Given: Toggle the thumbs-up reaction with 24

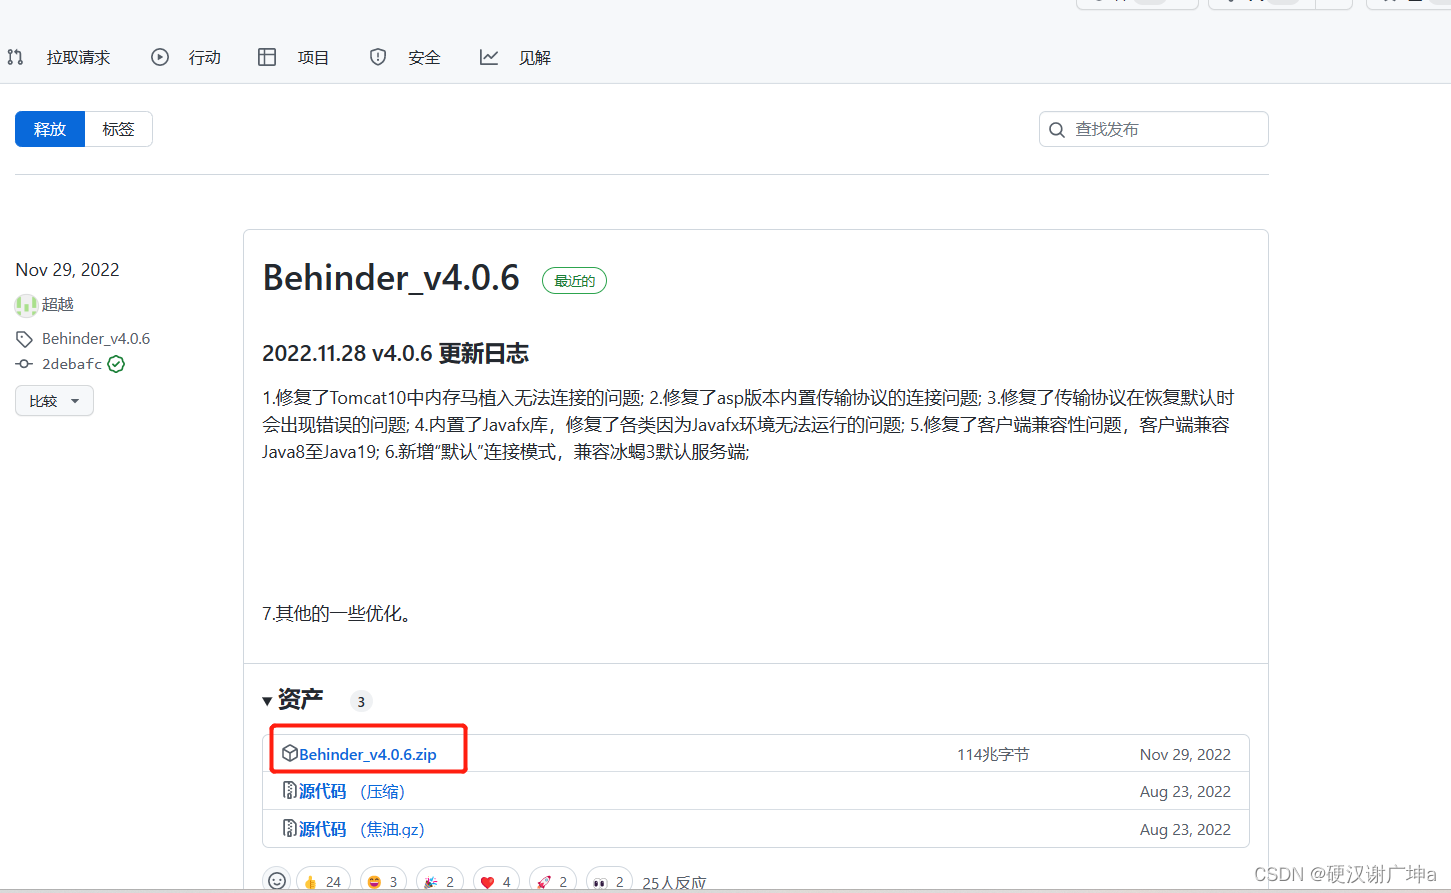Looking at the screenshot, I should (x=323, y=881).
